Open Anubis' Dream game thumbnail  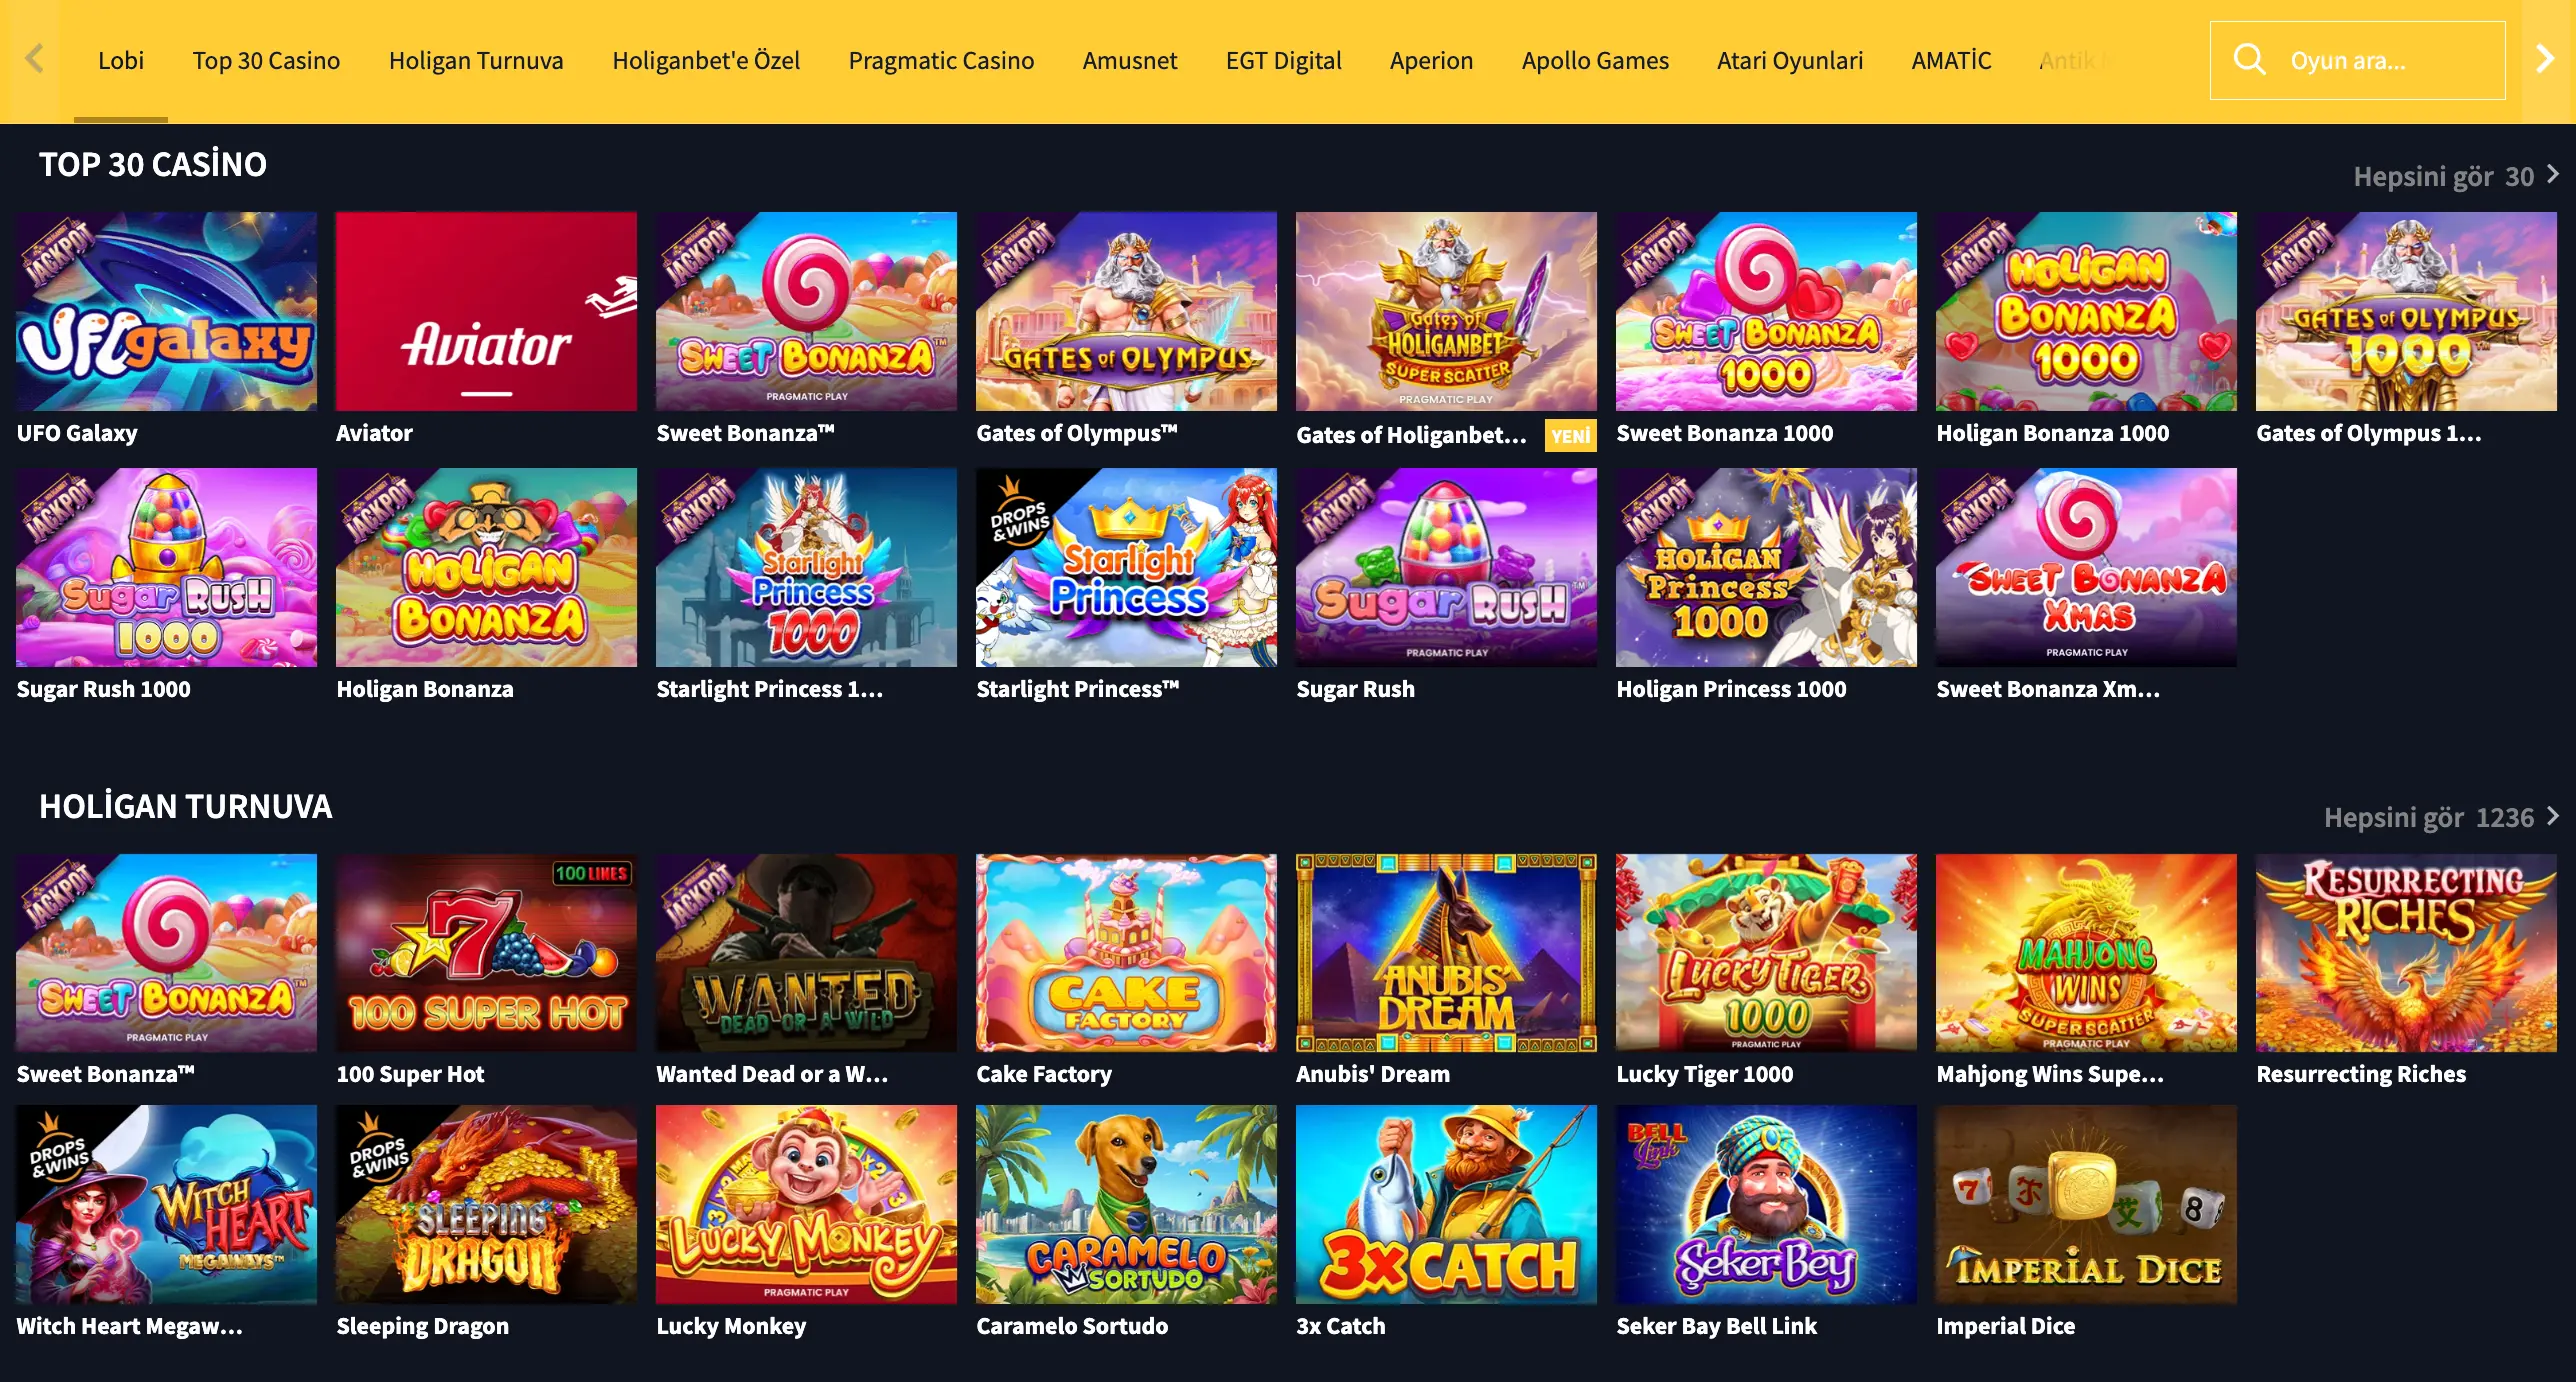tap(1446, 952)
